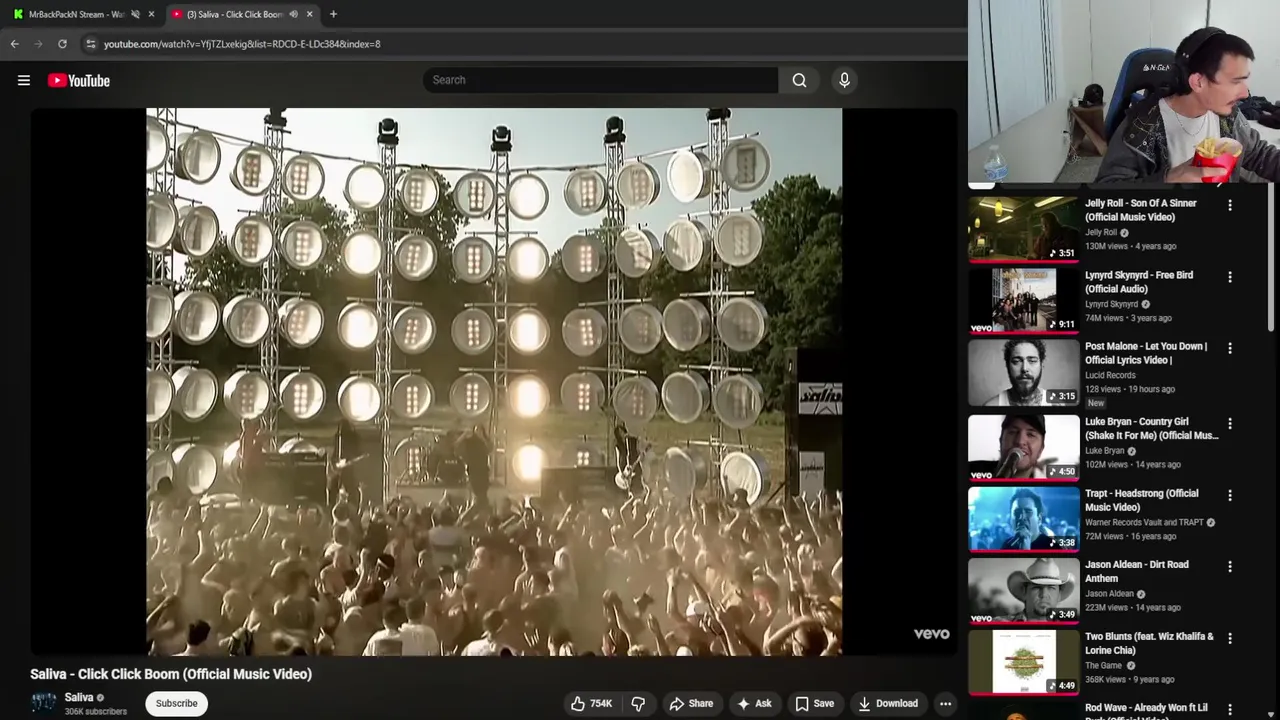Open options menu for Two Blunts video
The width and height of the screenshot is (1280, 720).
click(1230, 638)
